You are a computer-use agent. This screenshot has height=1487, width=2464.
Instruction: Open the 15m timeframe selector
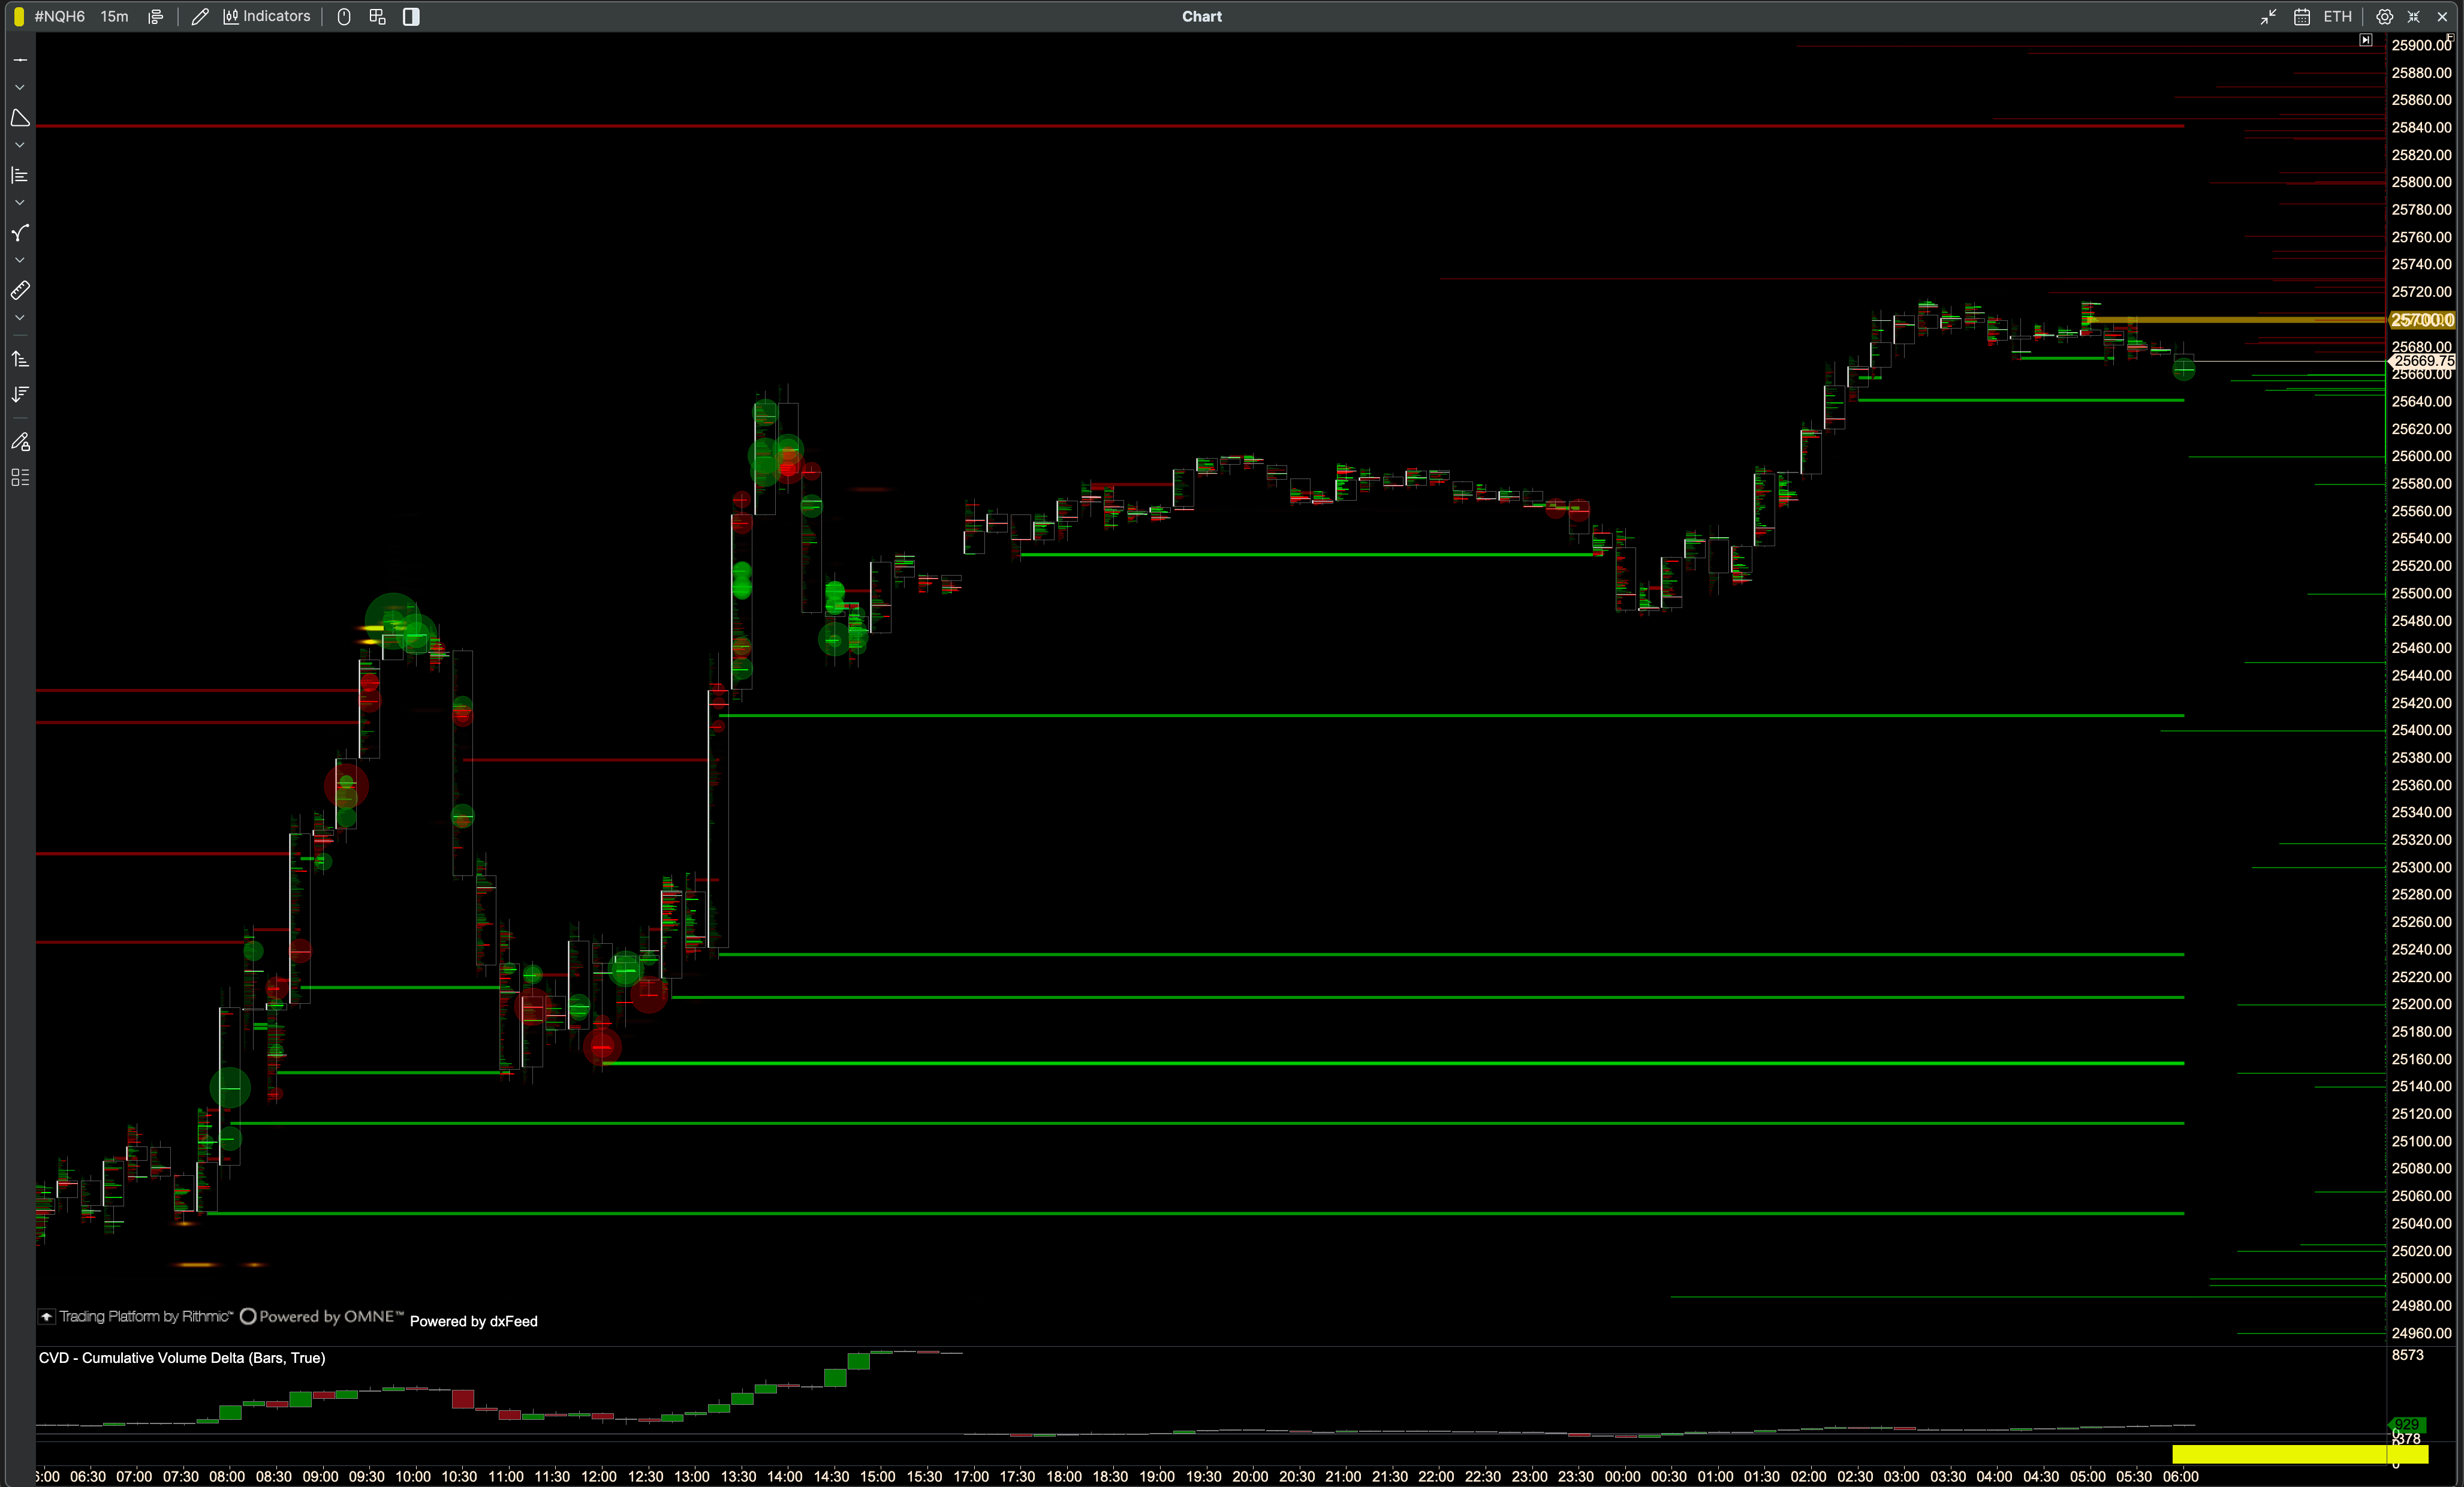(114, 16)
